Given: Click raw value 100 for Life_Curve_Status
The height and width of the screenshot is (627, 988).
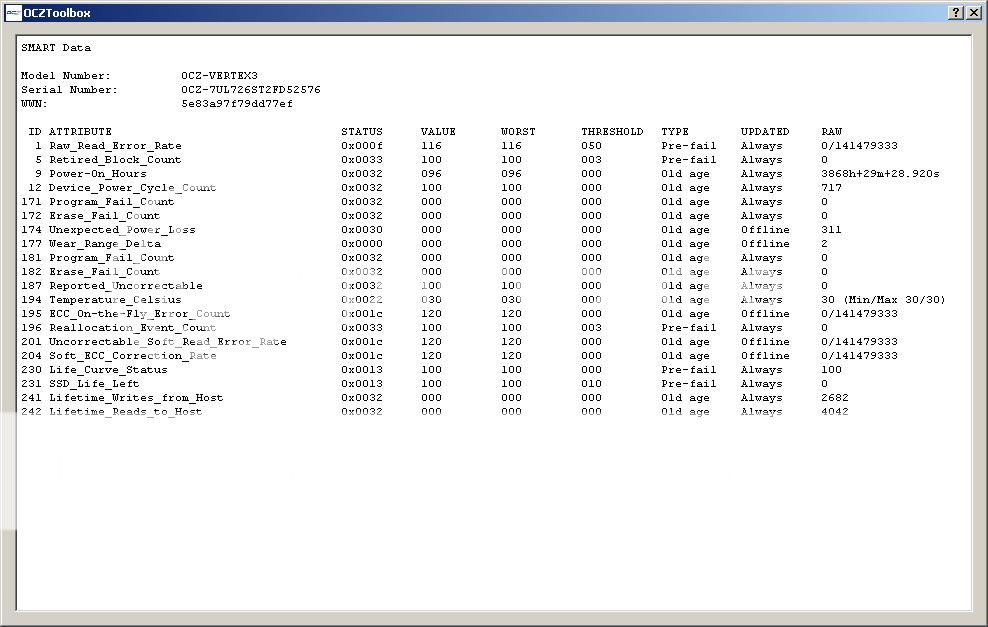Looking at the screenshot, I should pyautogui.click(x=832, y=369).
